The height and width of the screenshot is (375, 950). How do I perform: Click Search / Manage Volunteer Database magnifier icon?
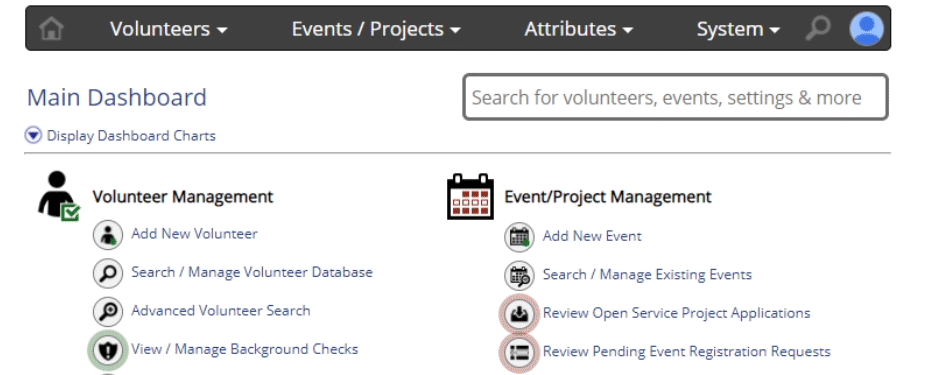[x=108, y=273]
